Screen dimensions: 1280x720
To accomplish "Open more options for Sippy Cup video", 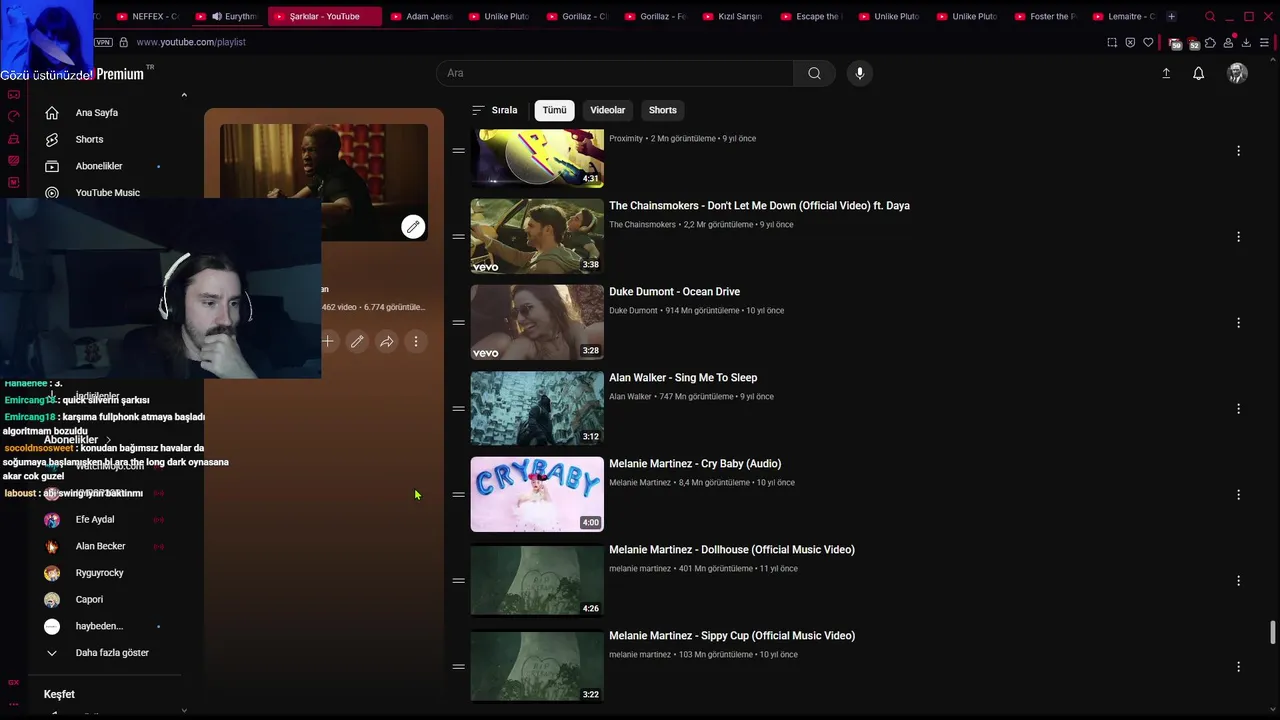I will point(1238,667).
